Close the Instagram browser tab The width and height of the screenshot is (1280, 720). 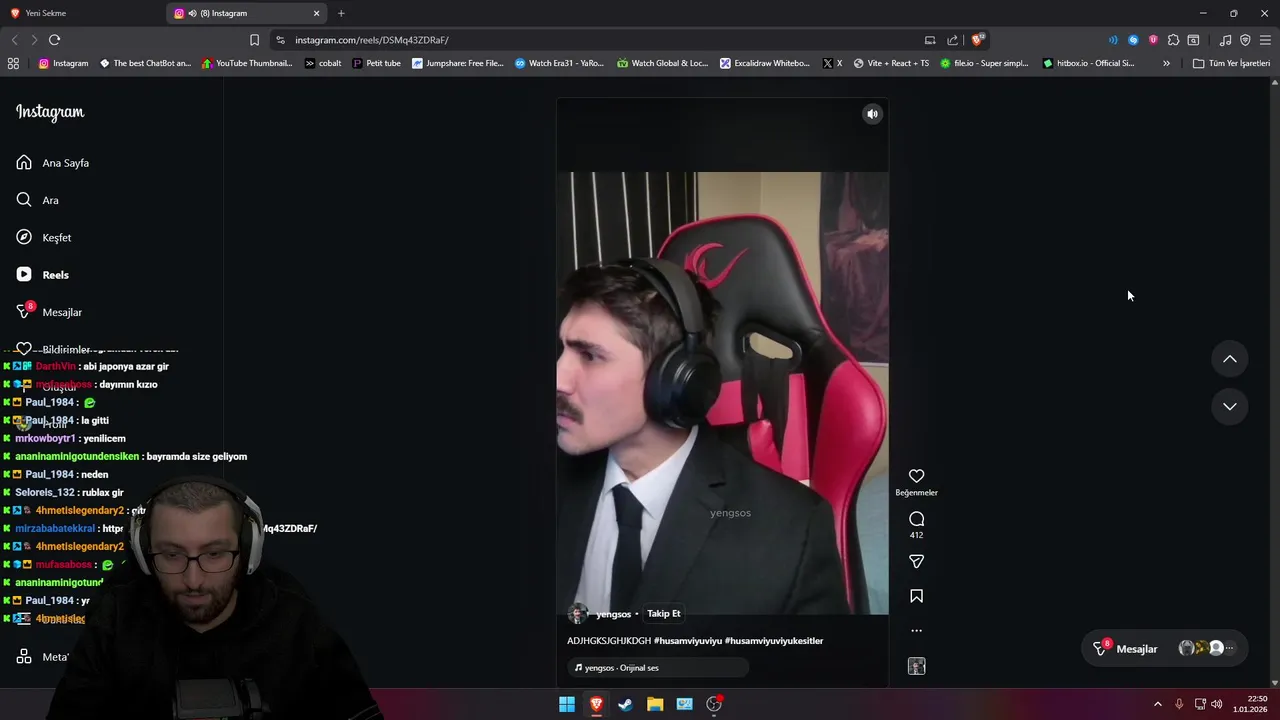click(x=317, y=13)
